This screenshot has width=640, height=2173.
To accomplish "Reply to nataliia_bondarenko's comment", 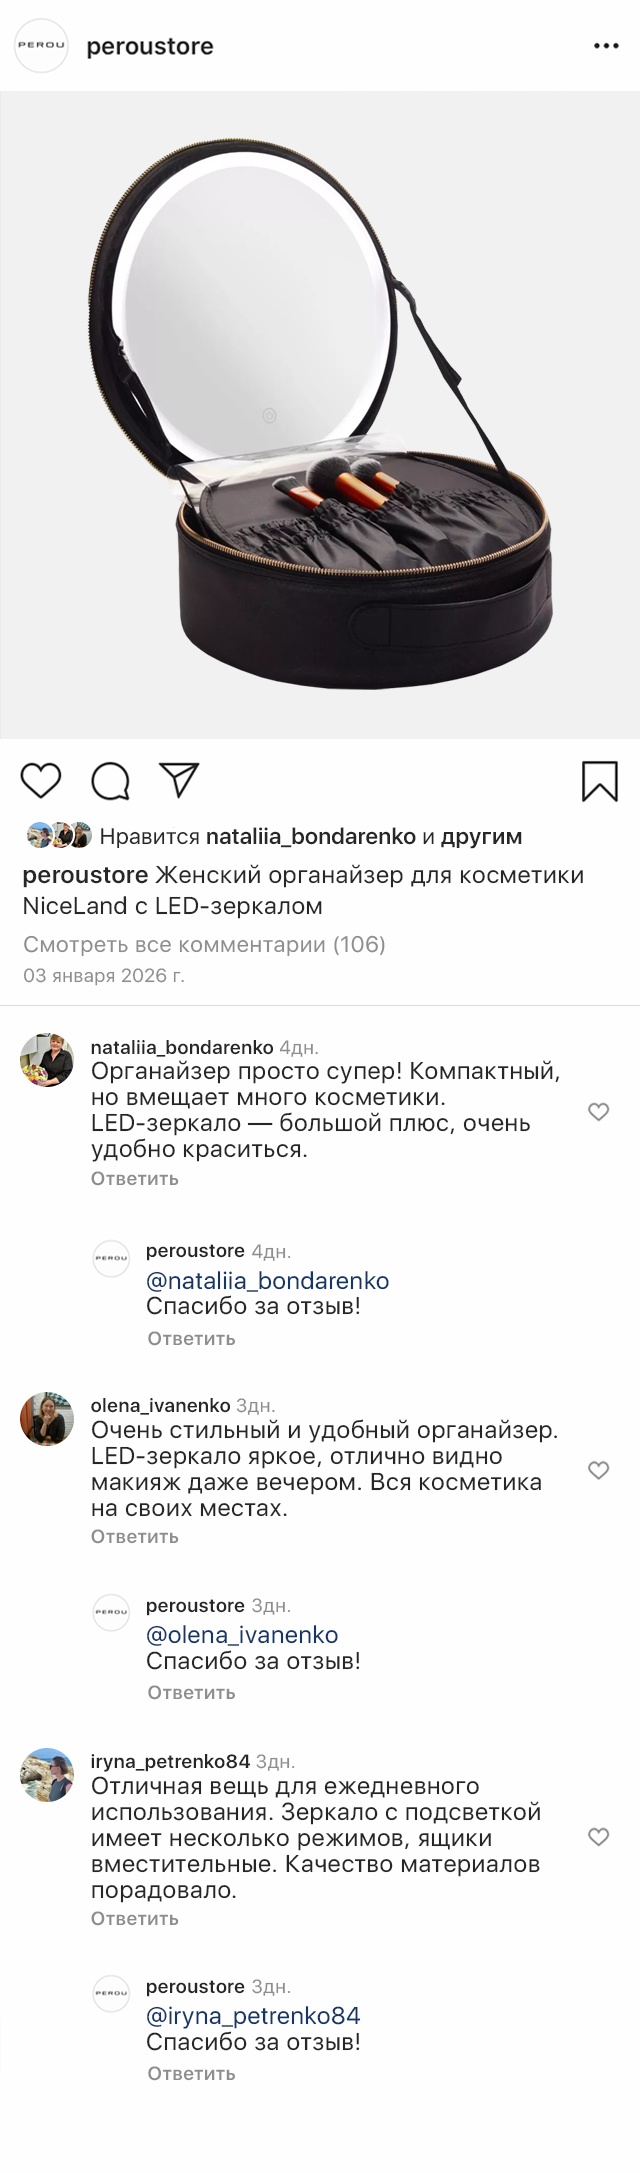I will [x=135, y=1178].
